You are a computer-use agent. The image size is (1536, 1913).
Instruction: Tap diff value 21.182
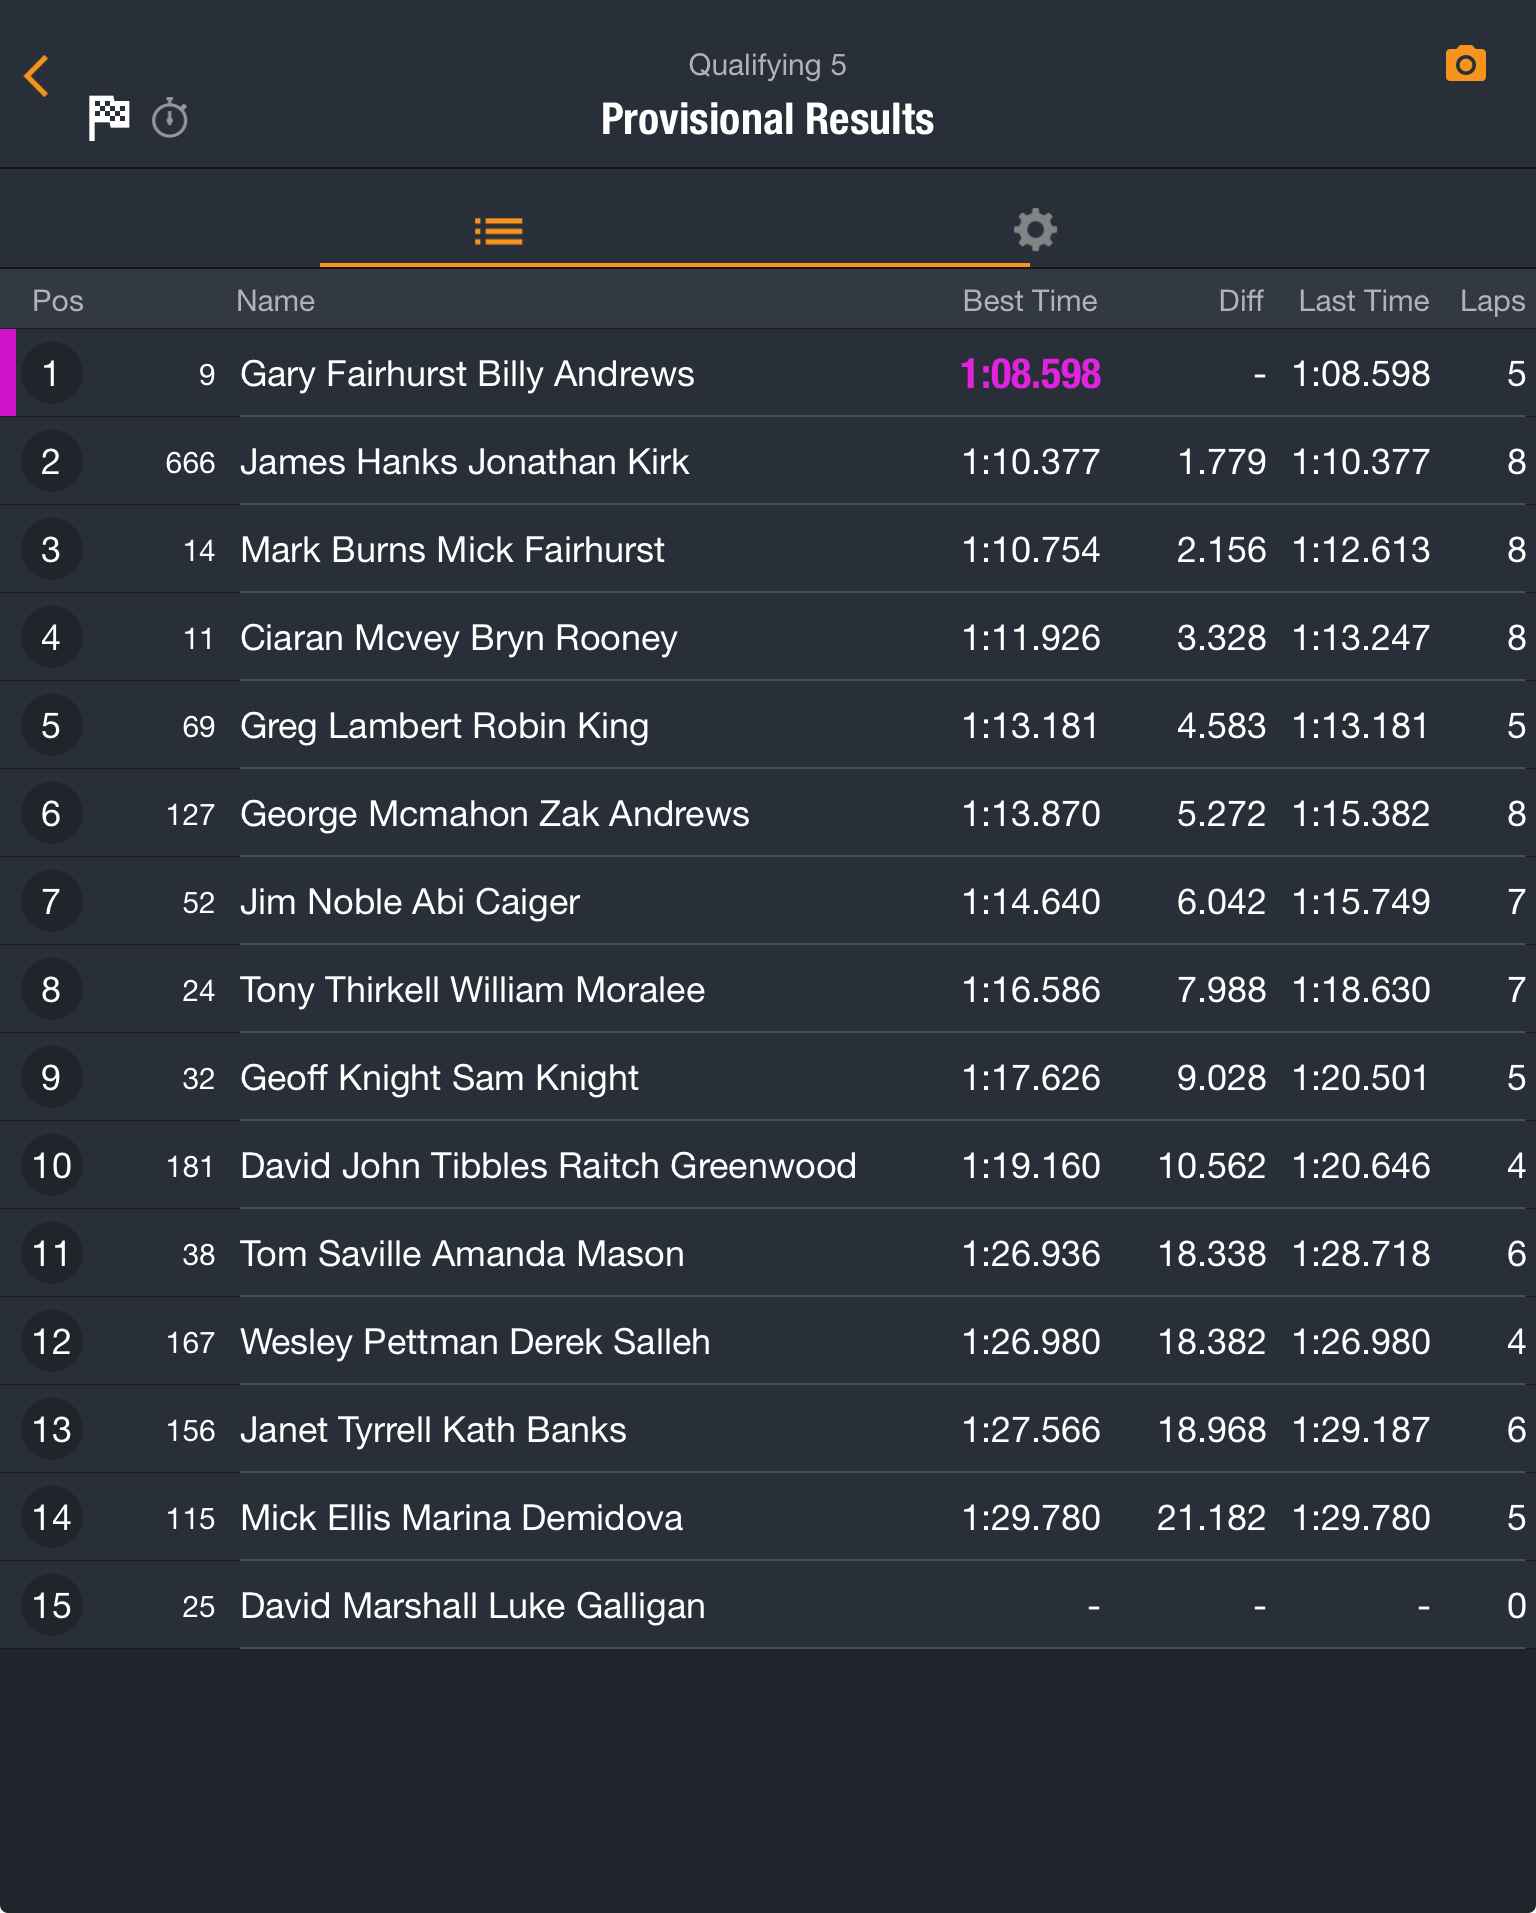(1211, 1518)
